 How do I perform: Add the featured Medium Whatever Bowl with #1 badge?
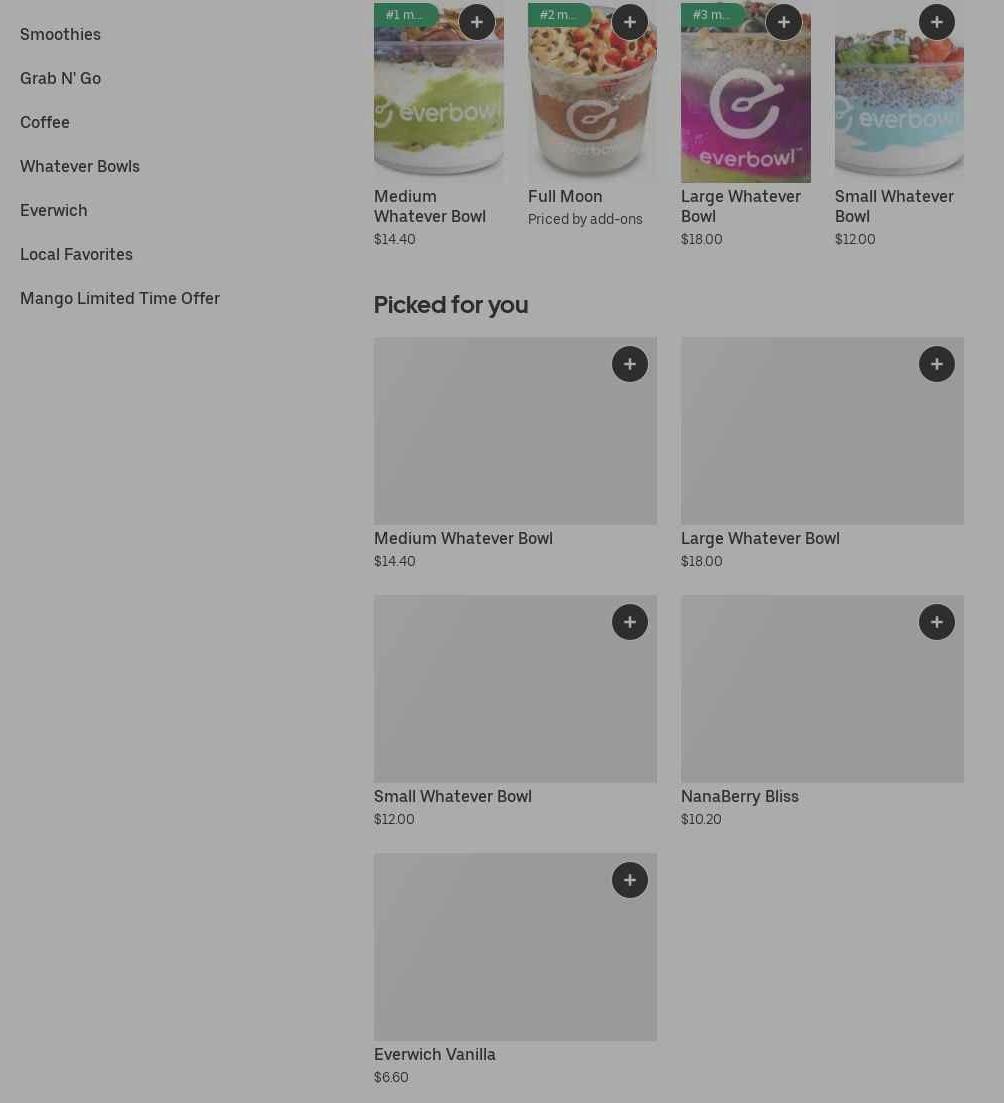[477, 22]
